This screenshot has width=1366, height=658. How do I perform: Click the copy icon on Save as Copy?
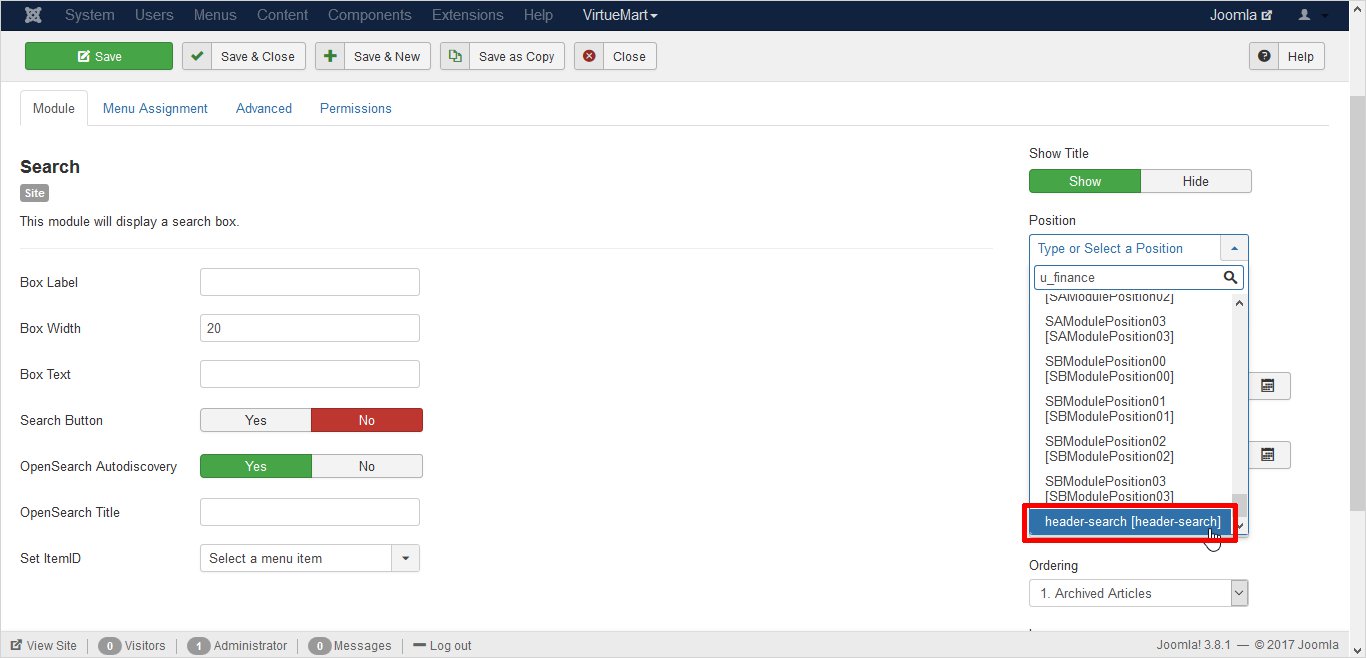[x=455, y=56]
